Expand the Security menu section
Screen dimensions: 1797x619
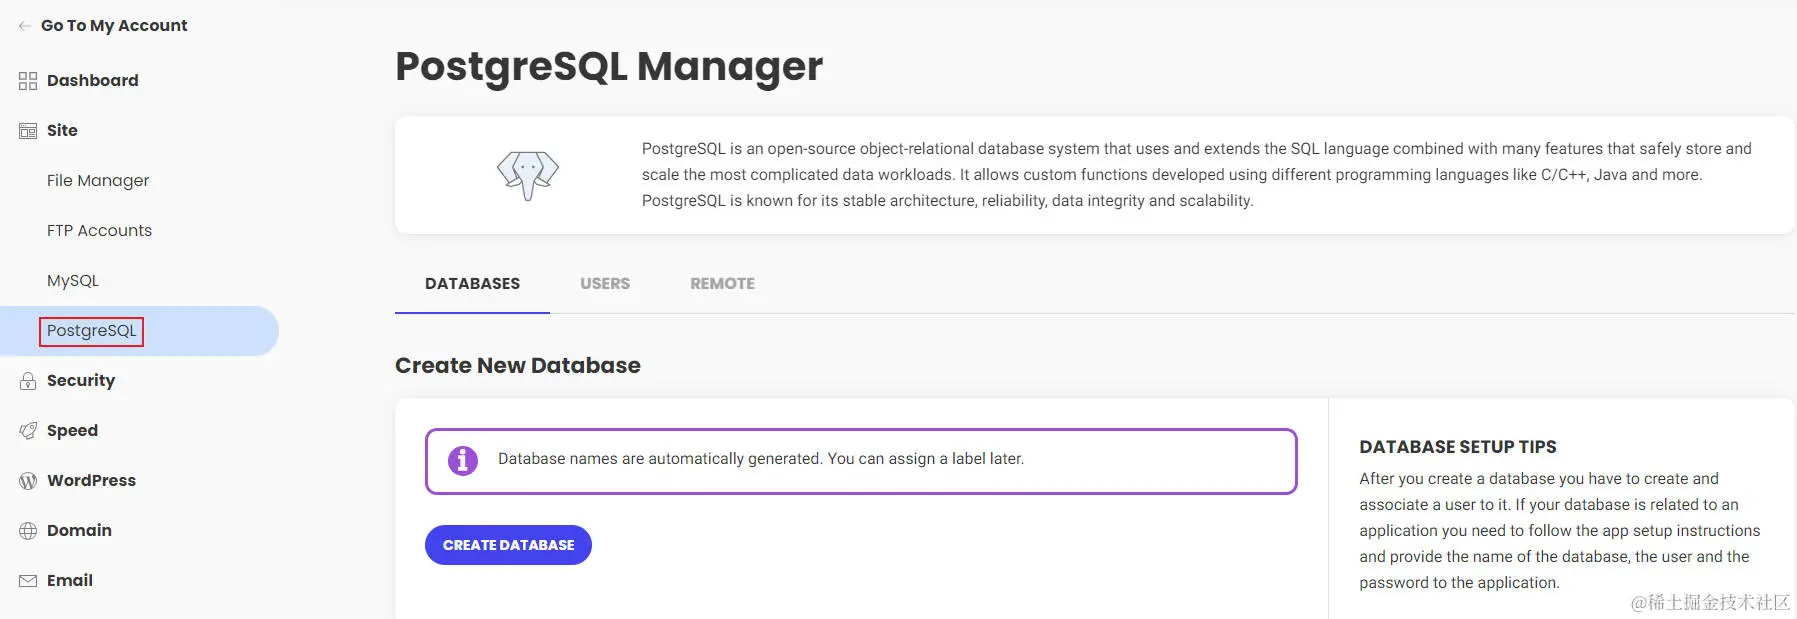(x=81, y=381)
